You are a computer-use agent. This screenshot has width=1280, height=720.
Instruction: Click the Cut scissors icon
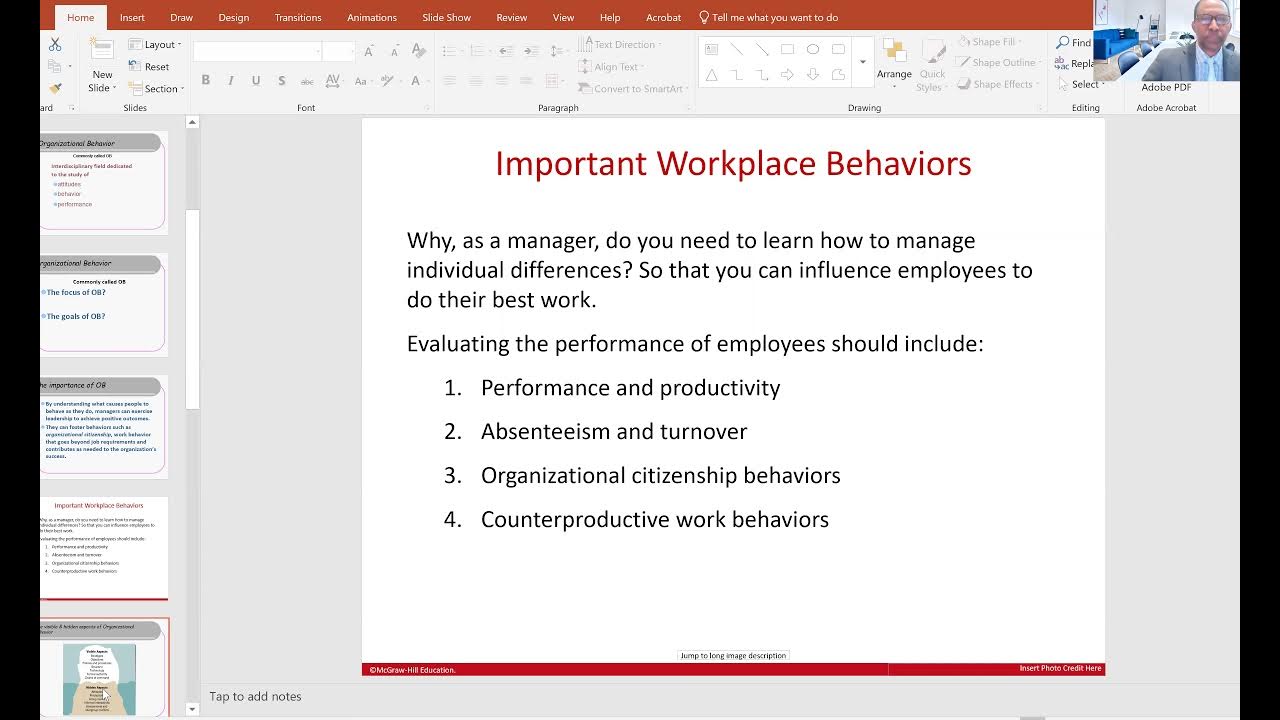click(x=55, y=45)
